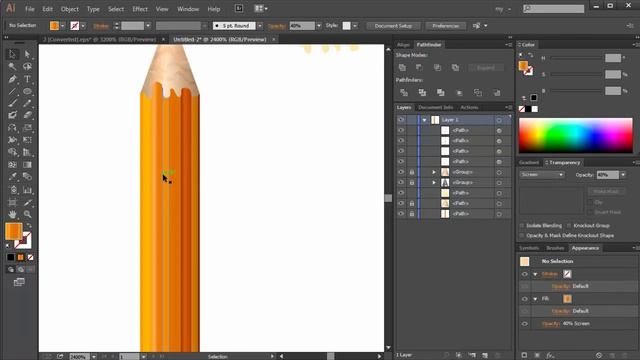The height and width of the screenshot is (360, 640).
Task: Open the zoom level dropdown at bottom
Action: [94, 357]
